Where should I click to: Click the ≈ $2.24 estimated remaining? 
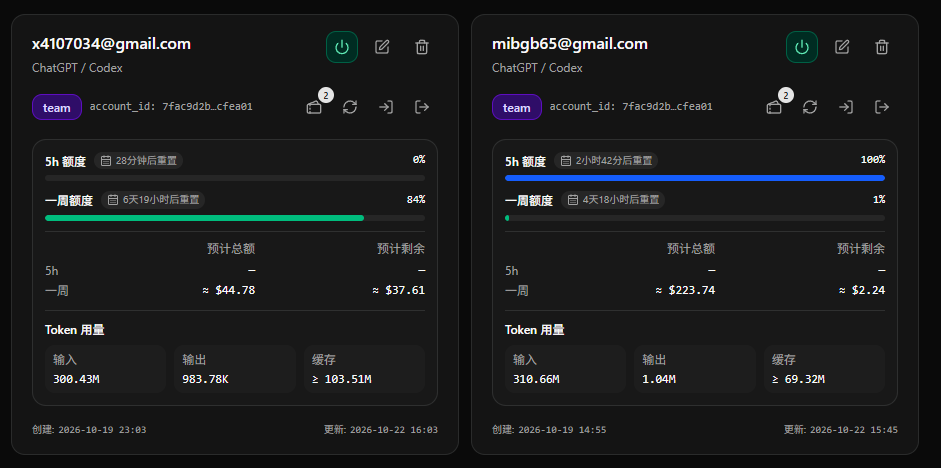tap(861, 290)
